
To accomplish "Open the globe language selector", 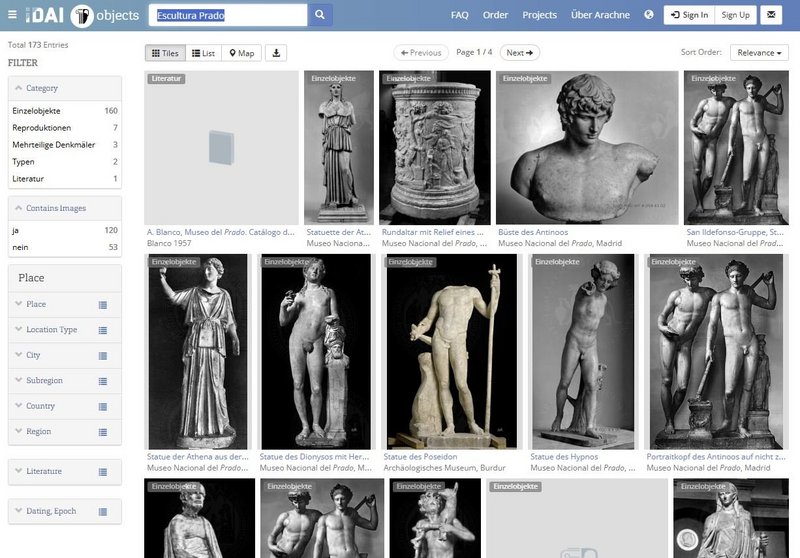I will (649, 15).
